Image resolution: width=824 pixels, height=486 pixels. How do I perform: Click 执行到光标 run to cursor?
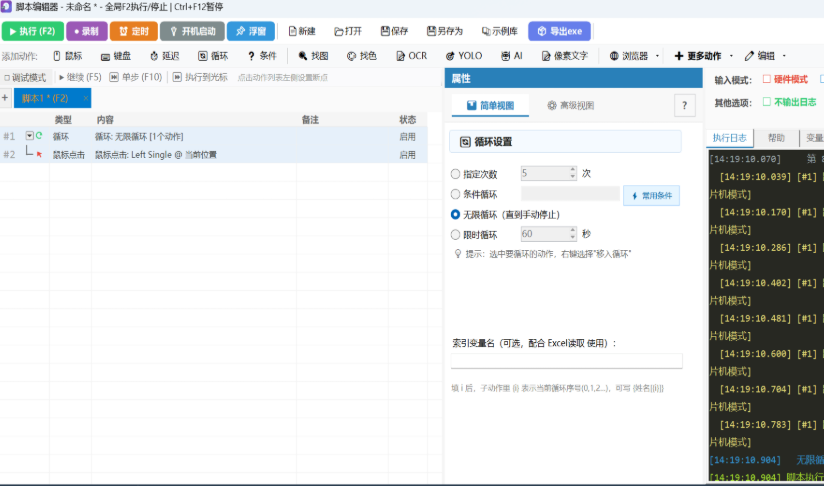(200, 77)
